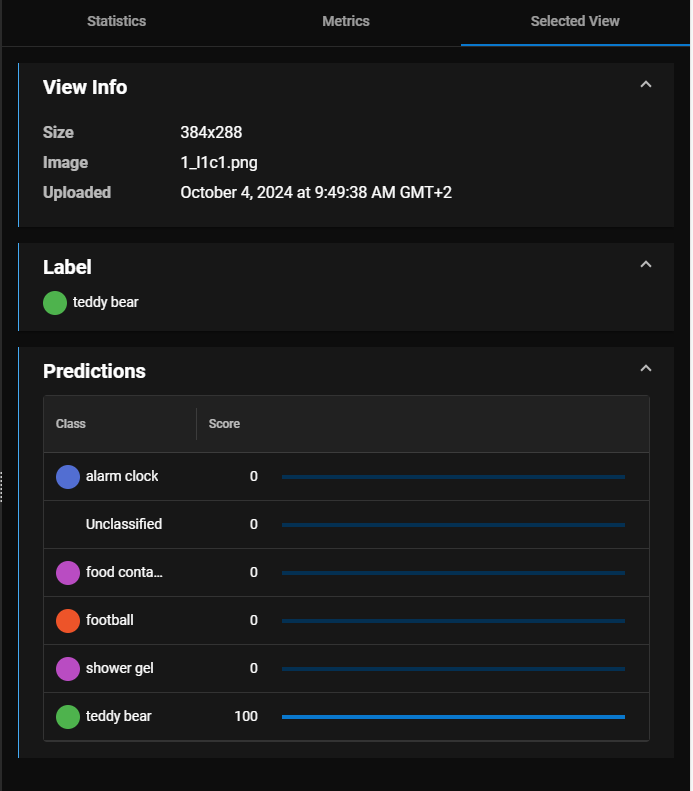Click the image filename 1_l1c1.png
The height and width of the screenshot is (791, 693).
click(x=219, y=163)
